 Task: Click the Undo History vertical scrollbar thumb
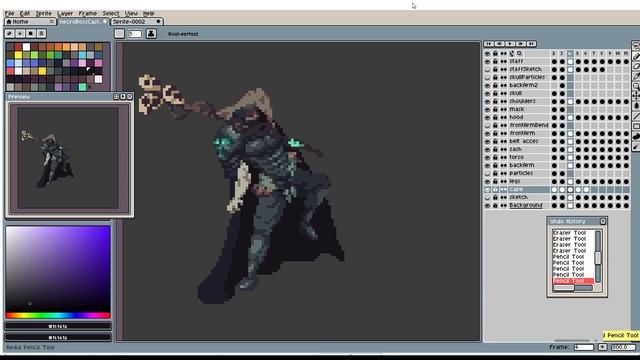598,258
